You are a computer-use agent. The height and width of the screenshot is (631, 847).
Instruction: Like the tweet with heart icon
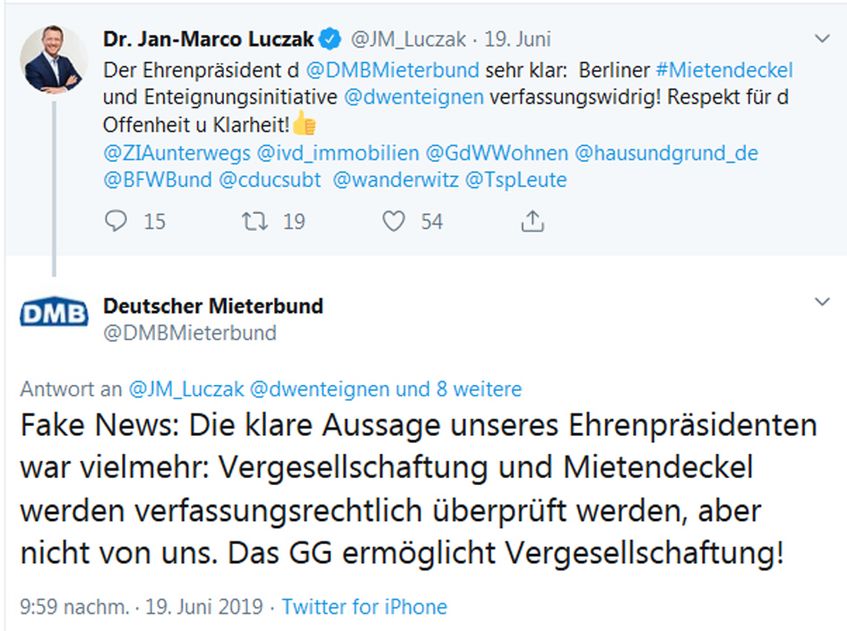pyautogui.click(x=394, y=221)
